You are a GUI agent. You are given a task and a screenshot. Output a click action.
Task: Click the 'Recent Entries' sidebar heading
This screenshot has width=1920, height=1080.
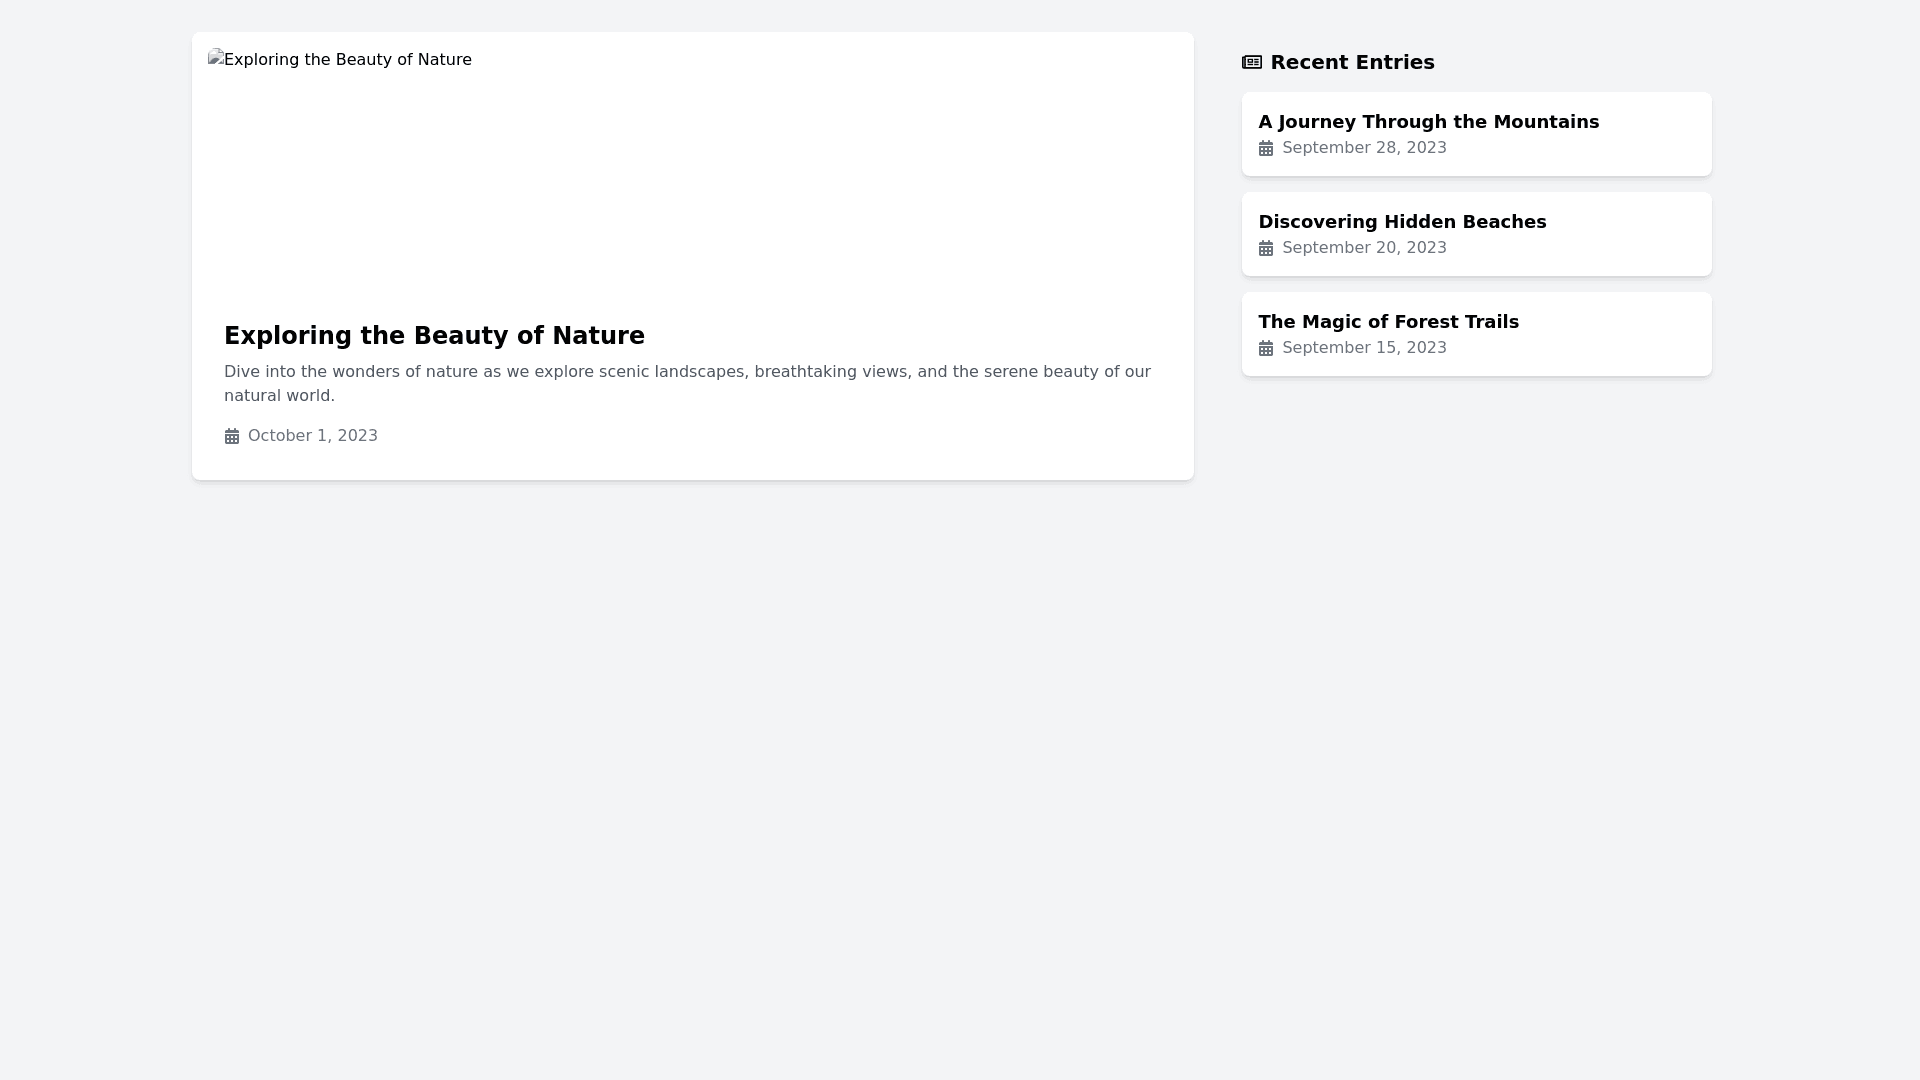click(1352, 62)
